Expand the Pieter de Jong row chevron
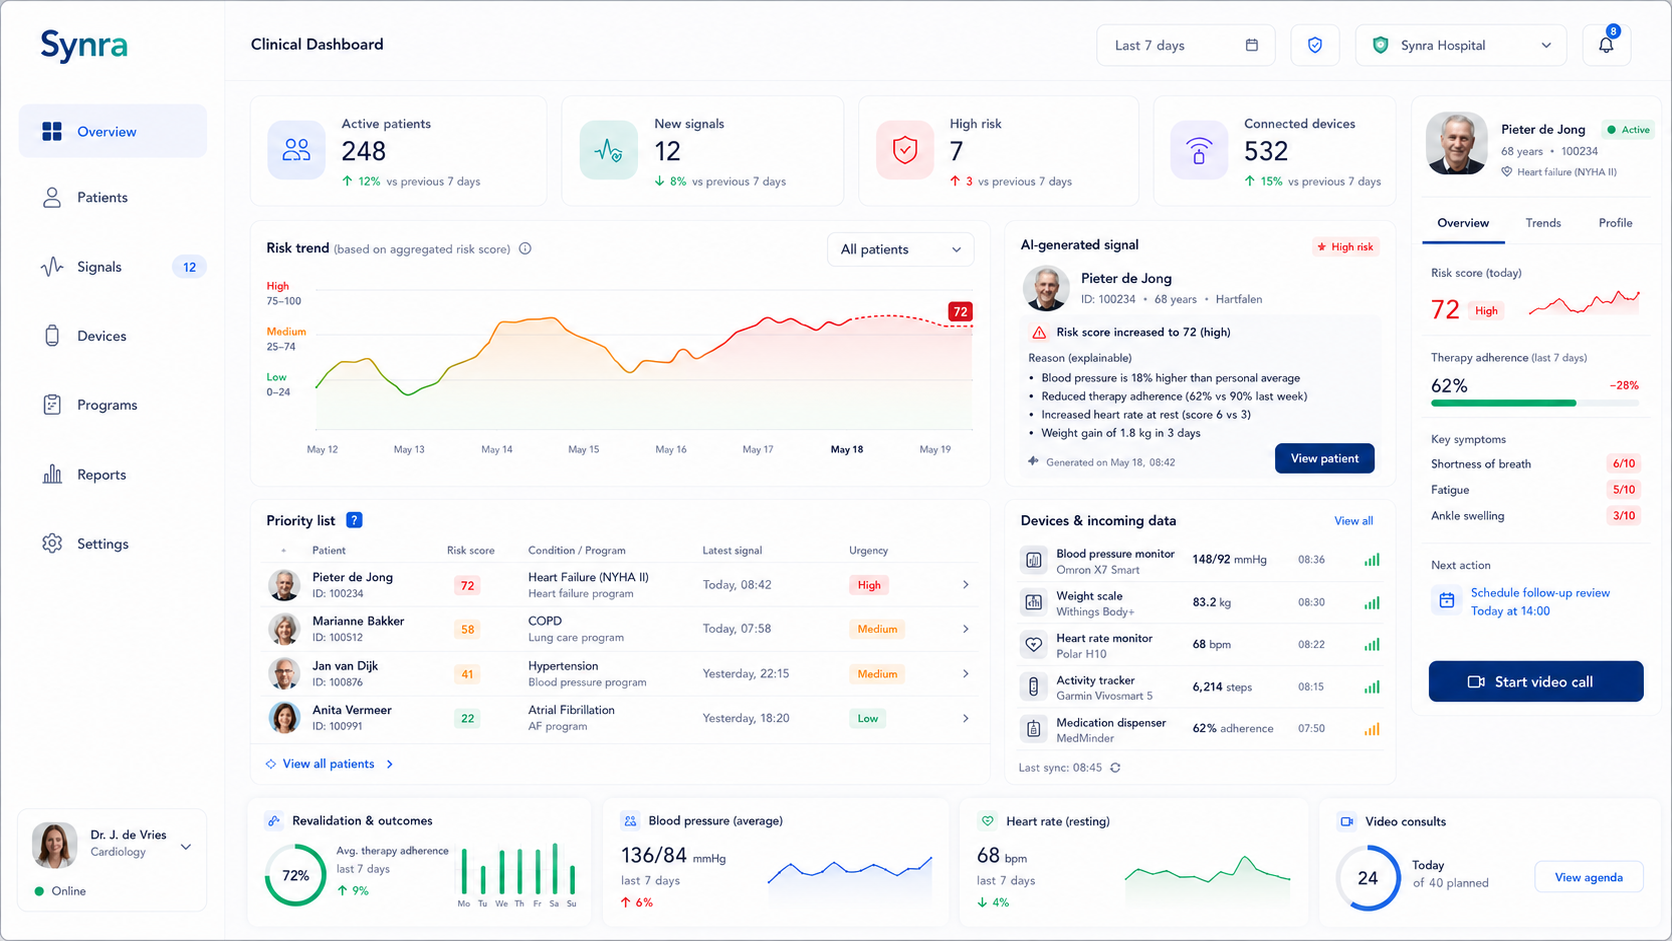This screenshot has height=941, width=1672. [x=965, y=585]
